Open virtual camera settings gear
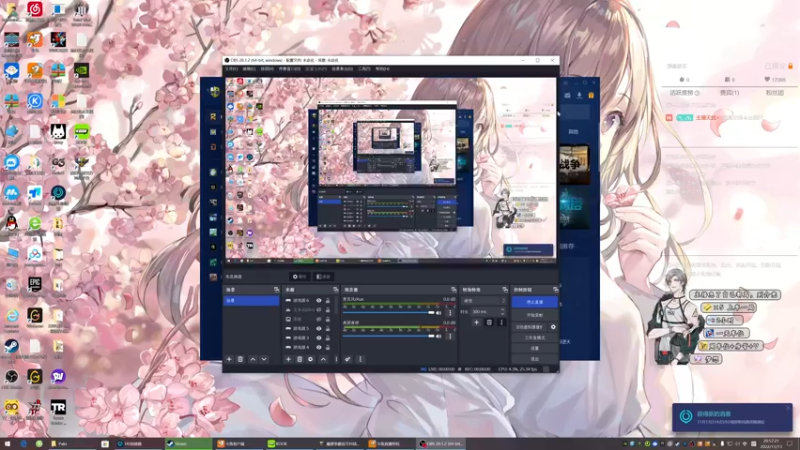 pyautogui.click(x=553, y=327)
